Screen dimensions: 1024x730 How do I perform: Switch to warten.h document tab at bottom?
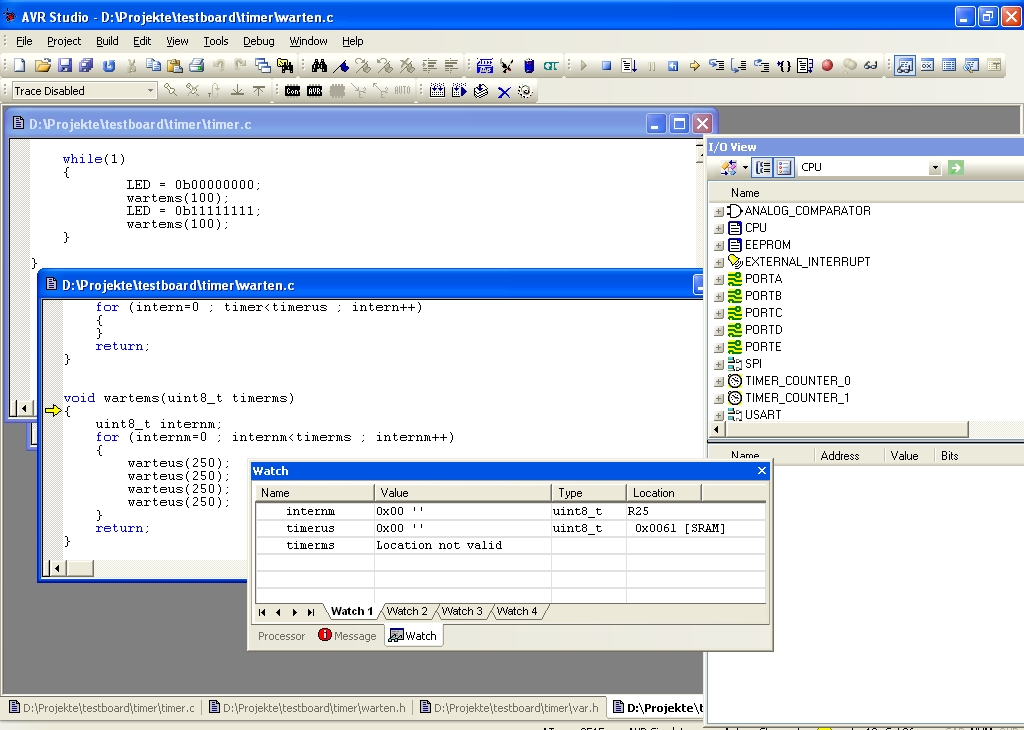click(308, 708)
